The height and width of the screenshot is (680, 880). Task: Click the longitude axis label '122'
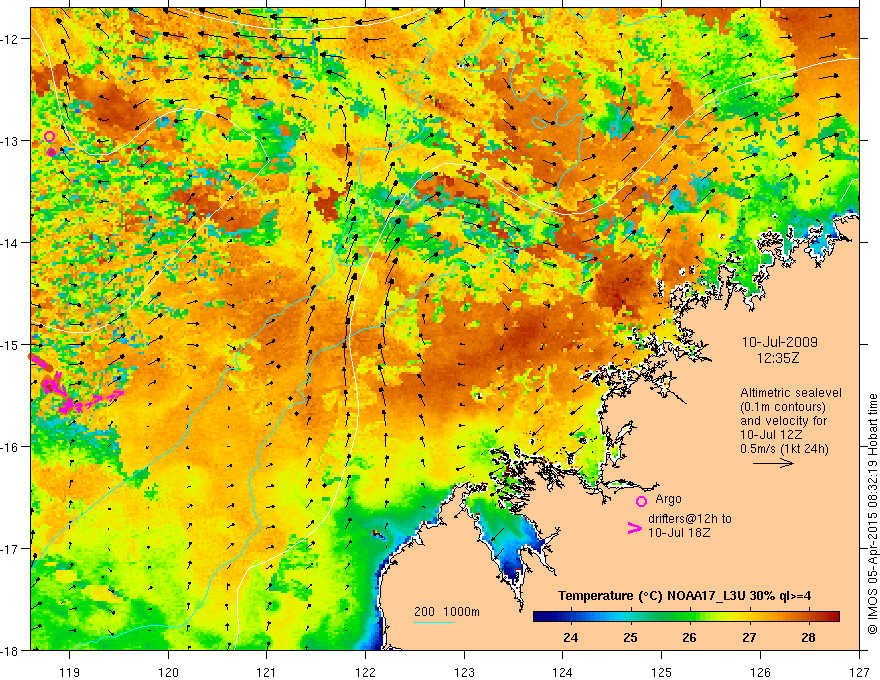(x=365, y=672)
